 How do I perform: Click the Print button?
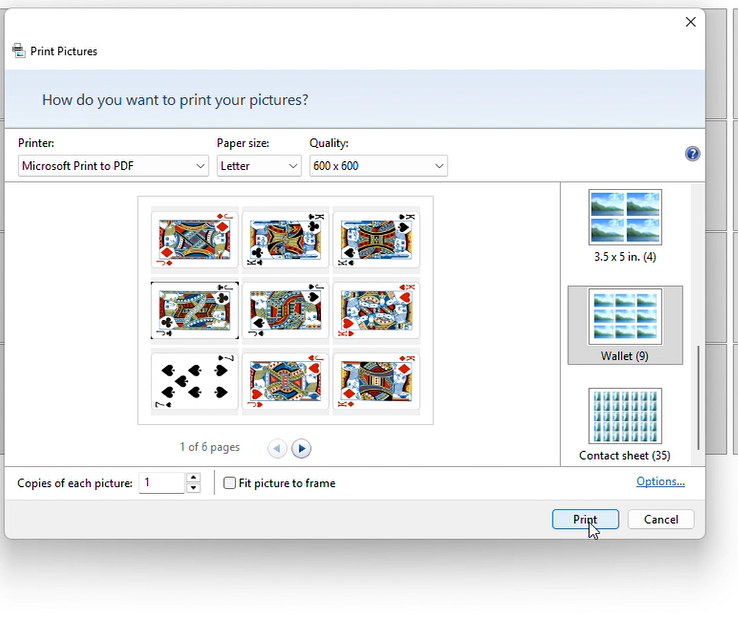coord(585,519)
